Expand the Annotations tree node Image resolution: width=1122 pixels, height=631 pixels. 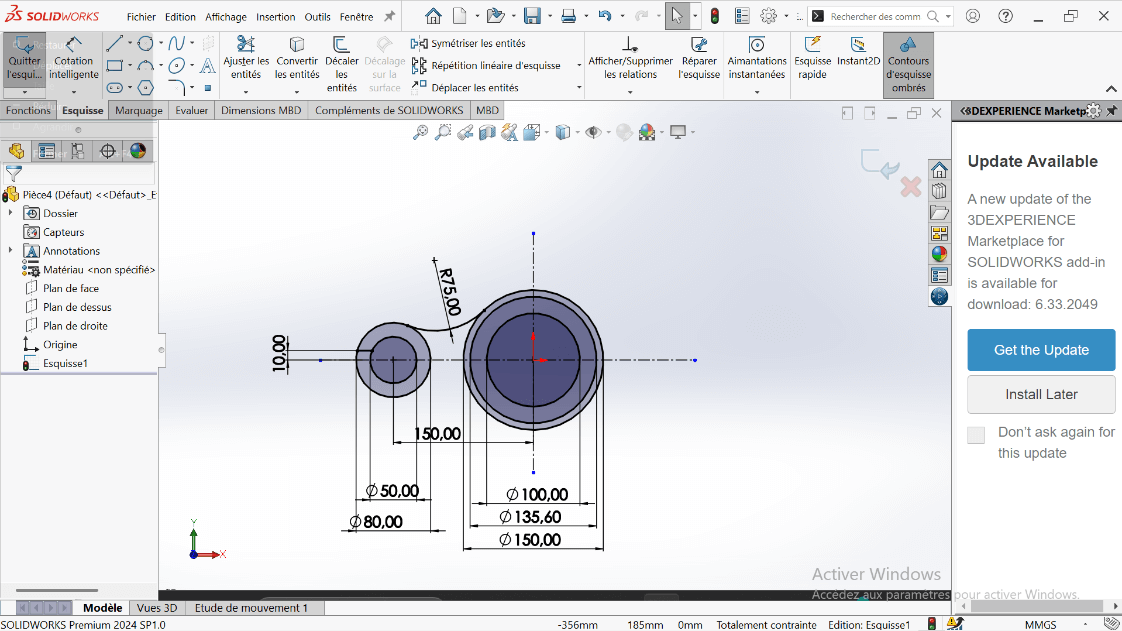click(11, 251)
